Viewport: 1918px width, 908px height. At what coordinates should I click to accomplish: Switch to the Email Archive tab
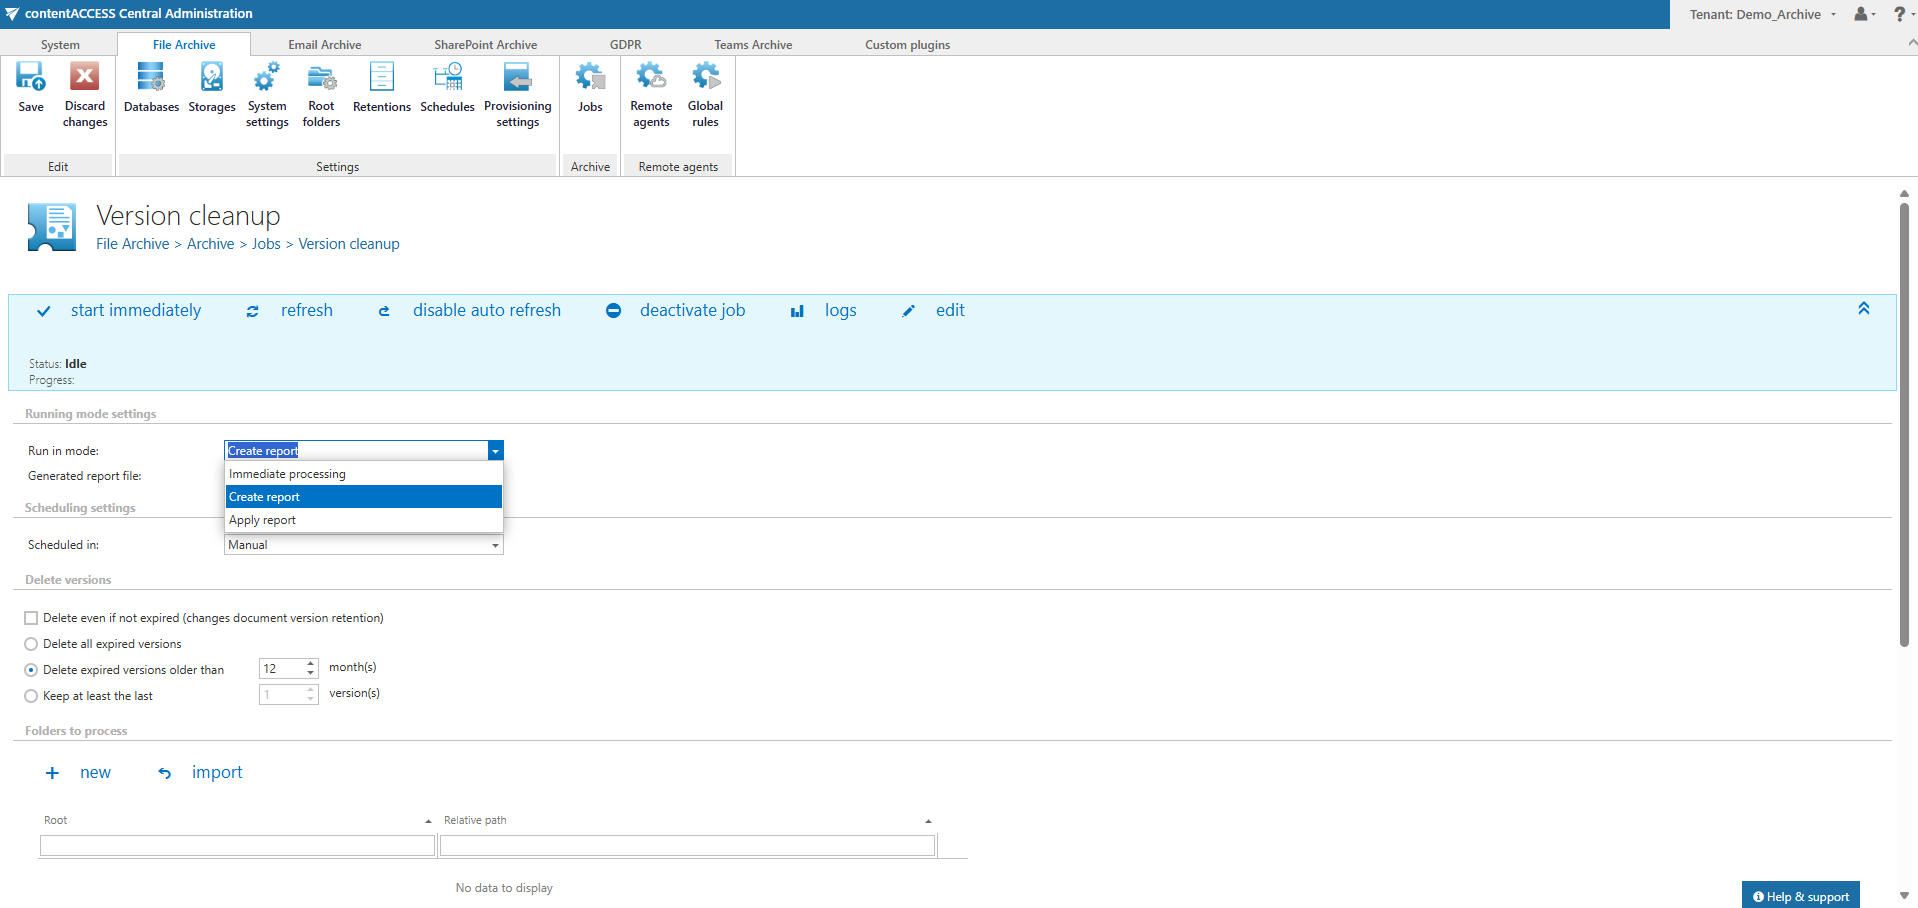click(325, 45)
